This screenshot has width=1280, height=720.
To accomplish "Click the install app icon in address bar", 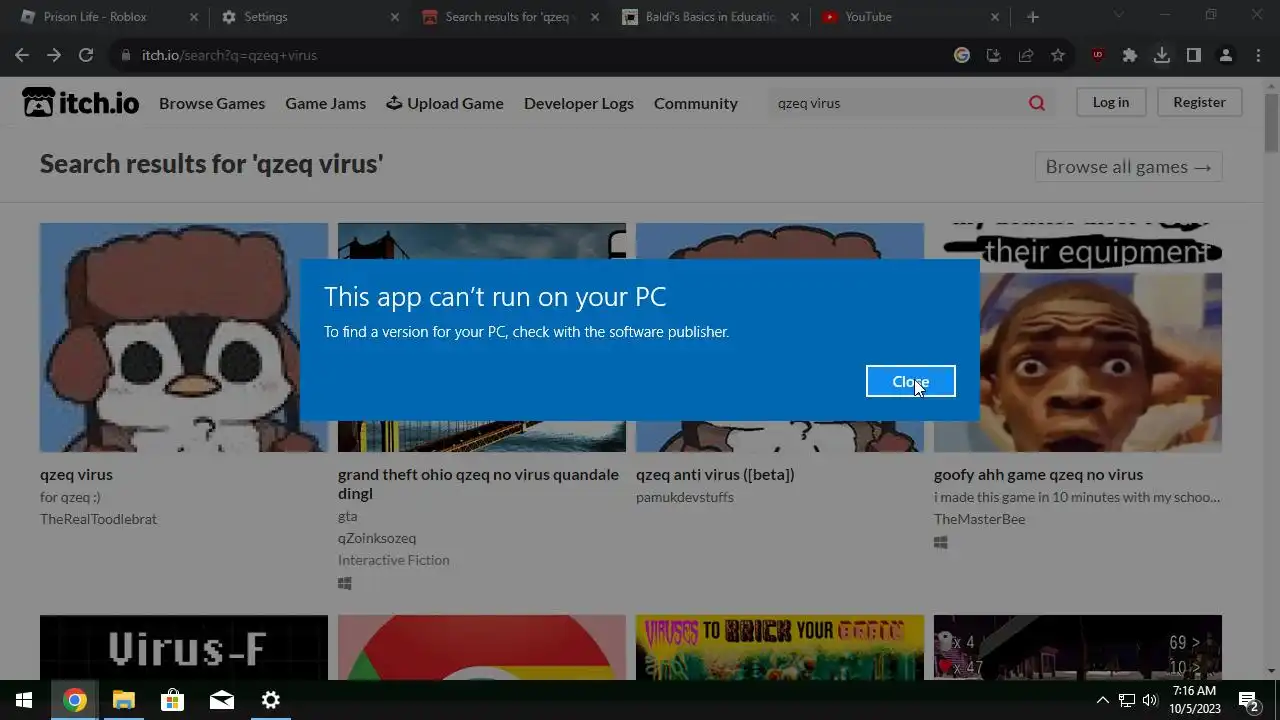I will [994, 55].
